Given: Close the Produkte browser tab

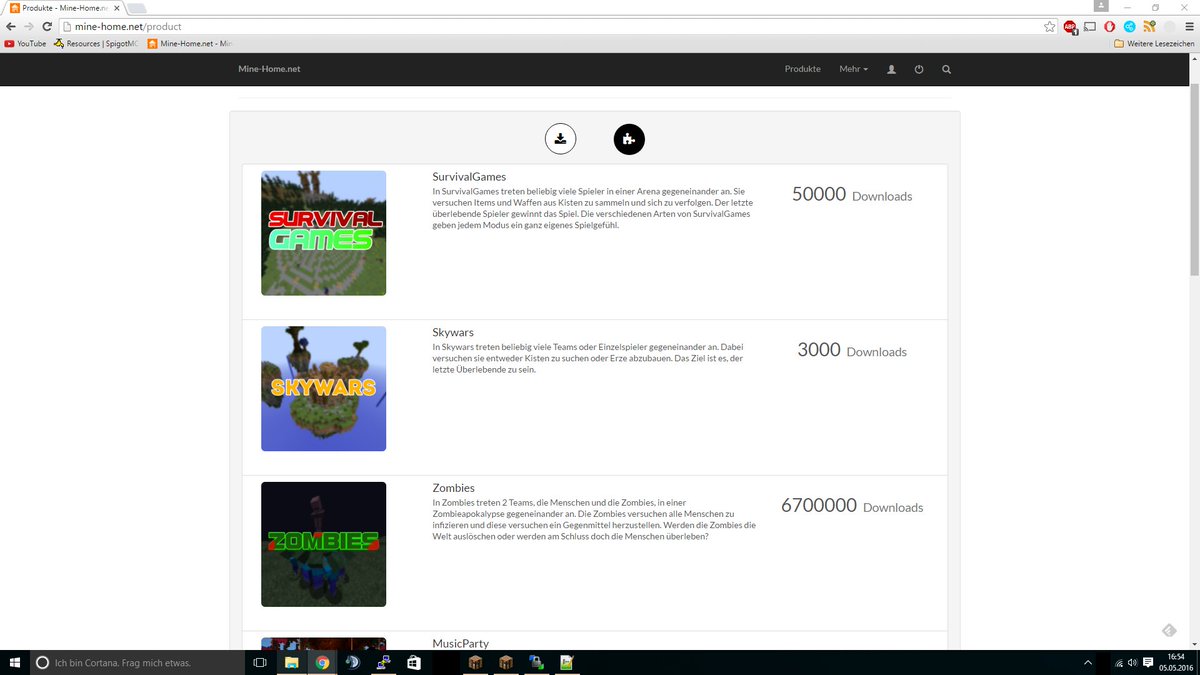Looking at the screenshot, I should coord(117,7).
